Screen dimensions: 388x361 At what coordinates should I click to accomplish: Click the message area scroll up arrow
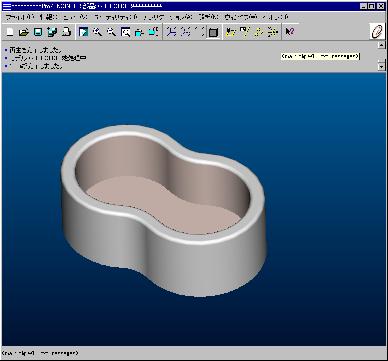381,45
